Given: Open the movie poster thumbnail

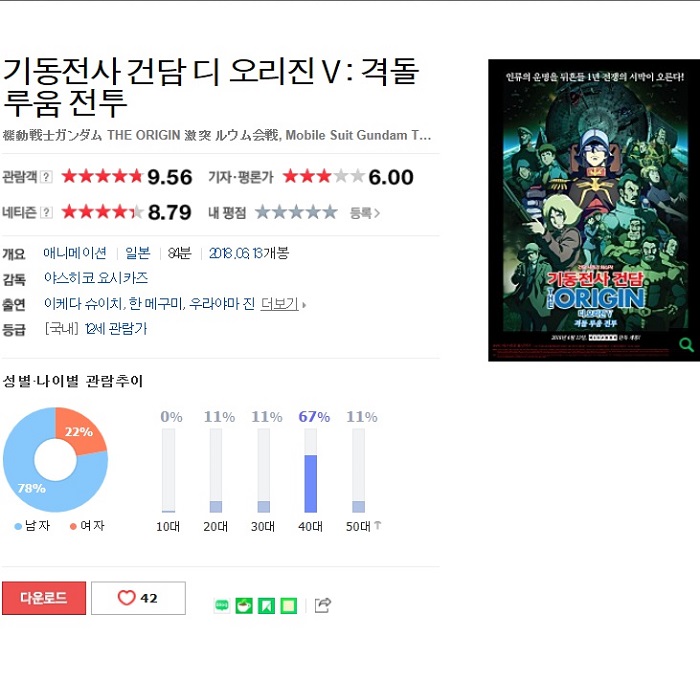Looking at the screenshot, I should pyautogui.click(x=594, y=210).
